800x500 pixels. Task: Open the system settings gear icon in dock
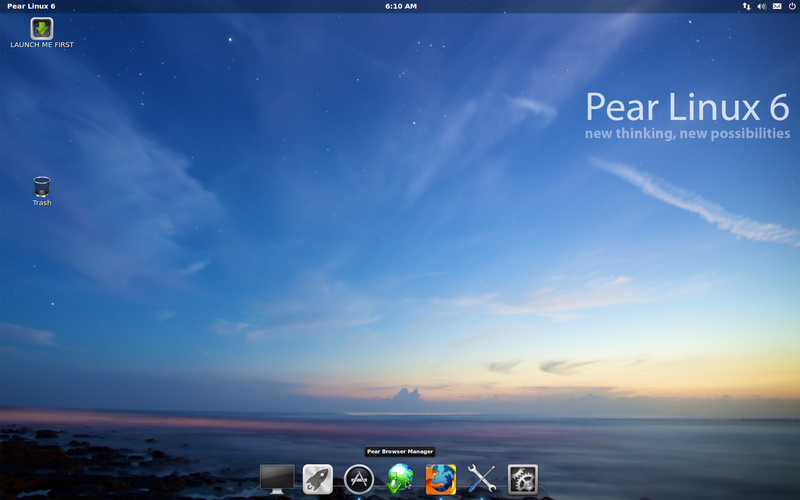tap(522, 479)
